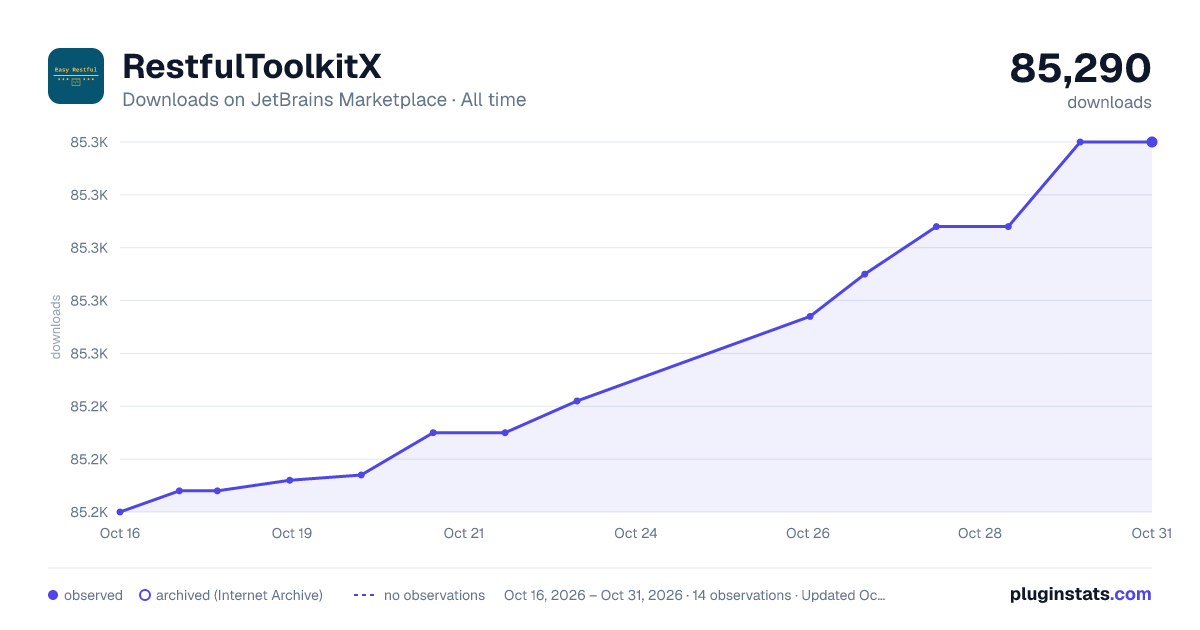
Task: Click the 'no observations' legend label
Action: click(434, 595)
